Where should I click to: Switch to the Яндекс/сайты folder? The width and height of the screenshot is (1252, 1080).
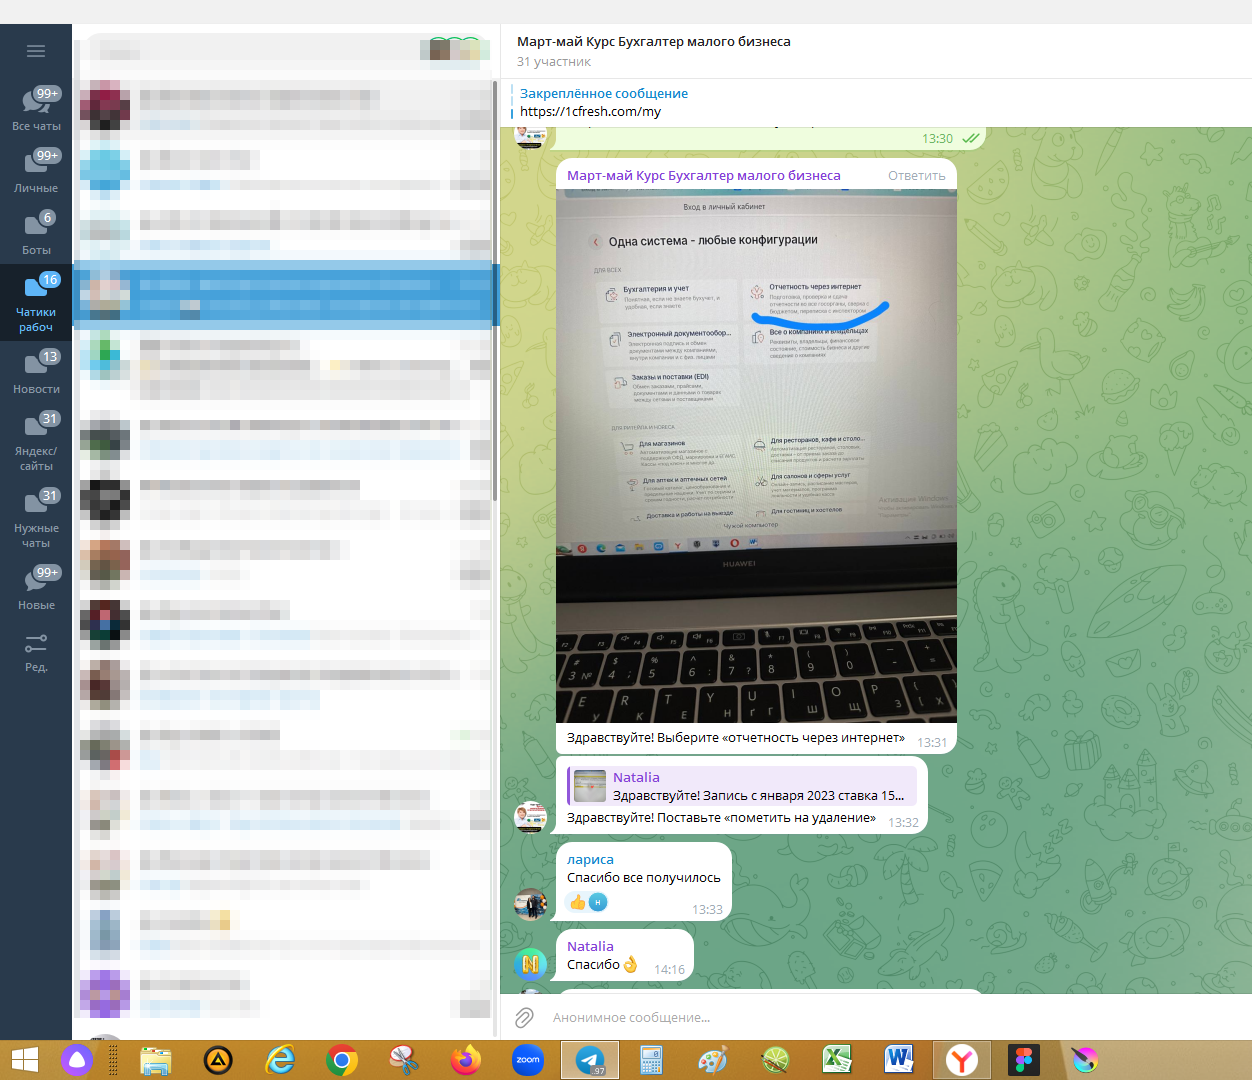tap(36, 440)
